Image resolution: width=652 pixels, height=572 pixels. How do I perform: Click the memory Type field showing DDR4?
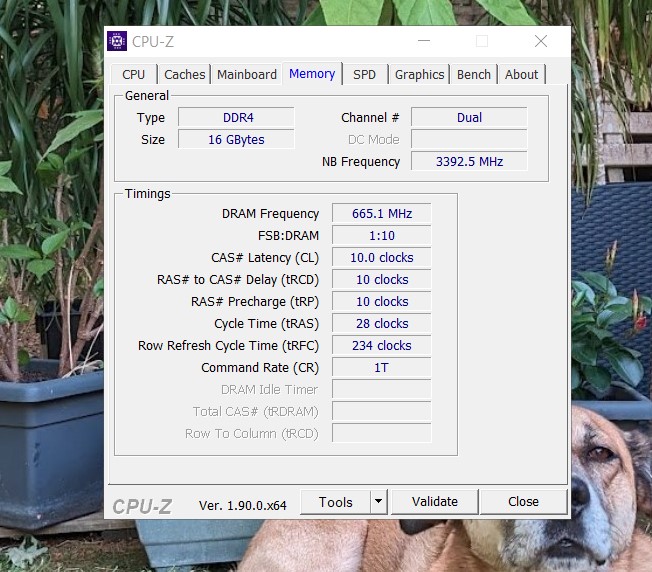click(x=236, y=118)
